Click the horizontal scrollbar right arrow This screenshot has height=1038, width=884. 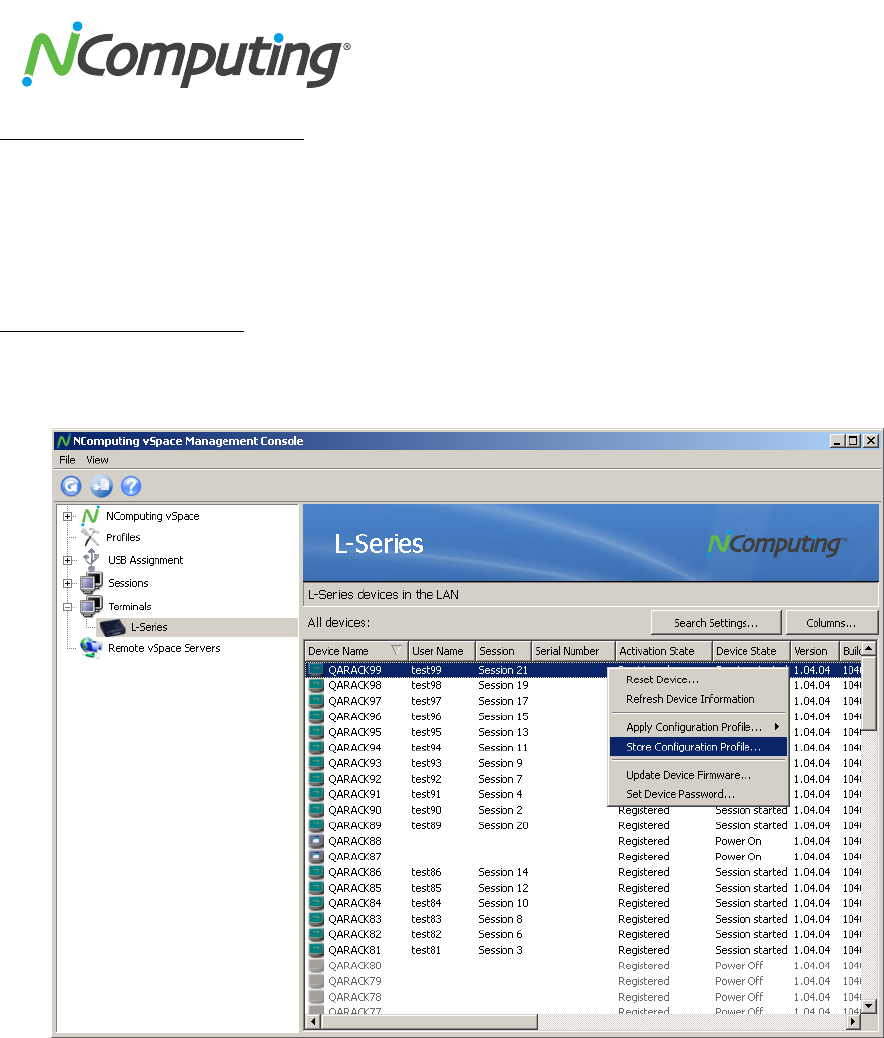855,1021
